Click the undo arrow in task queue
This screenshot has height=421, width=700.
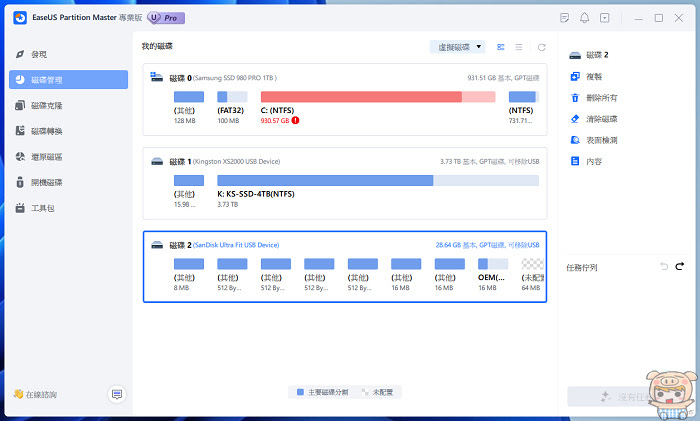coord(664,267)
